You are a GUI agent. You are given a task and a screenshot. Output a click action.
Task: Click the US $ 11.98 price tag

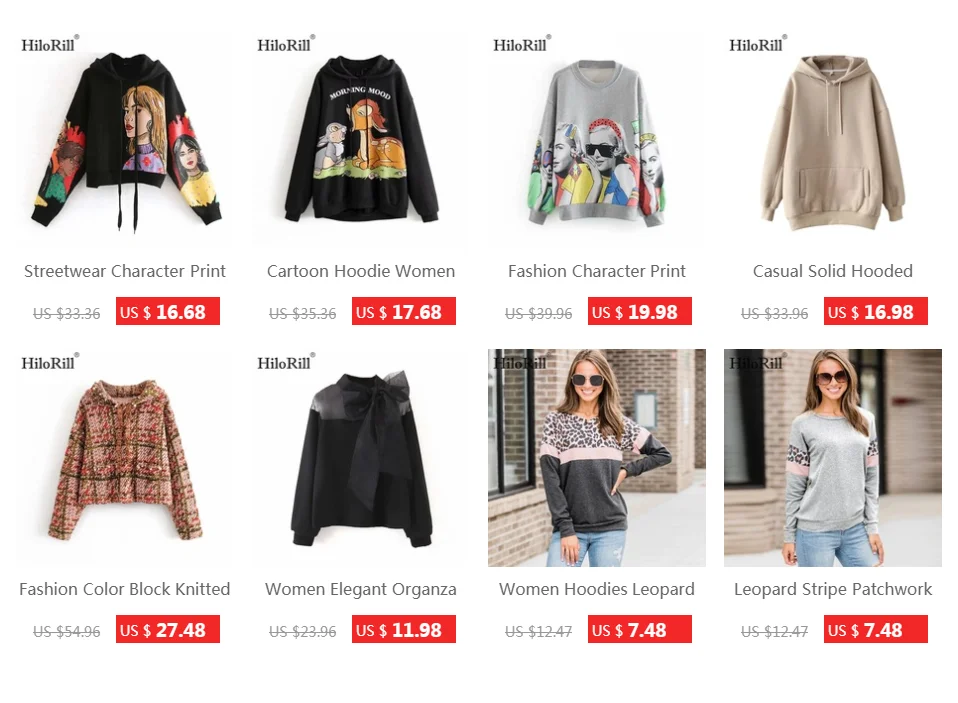[404, 630]
